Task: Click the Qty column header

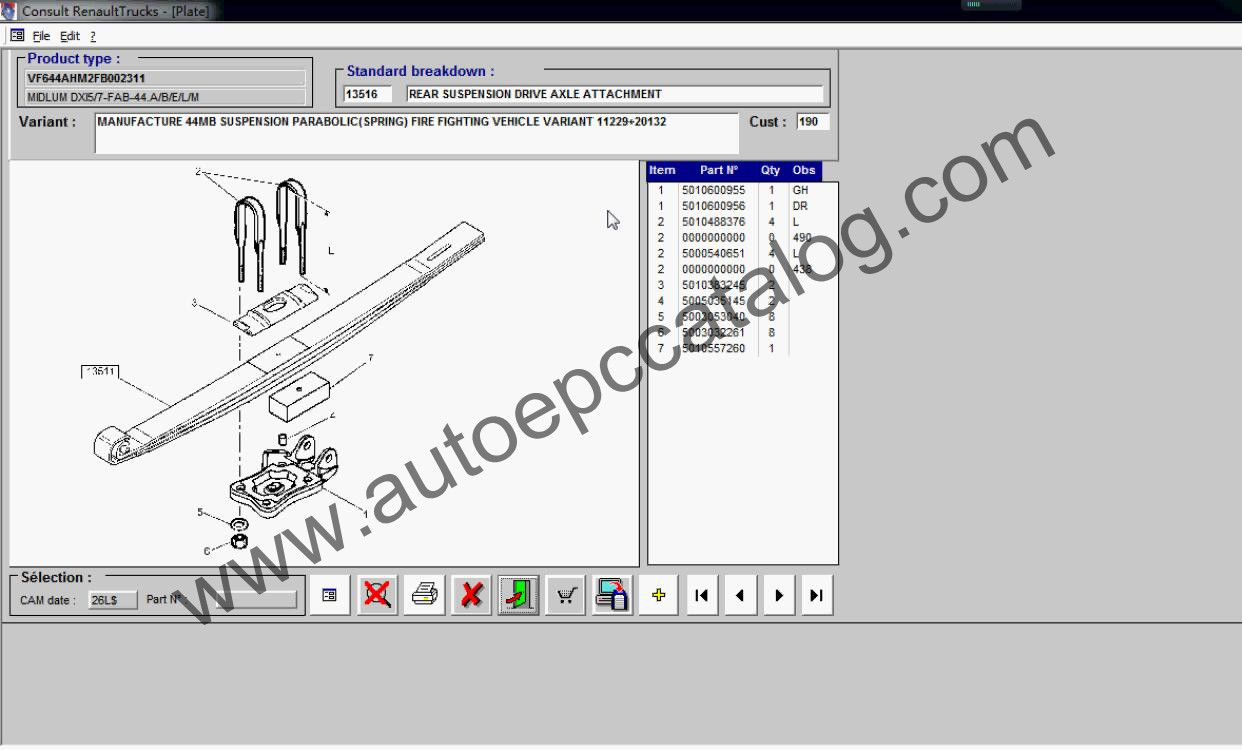Action: click(x=771, y=171)
